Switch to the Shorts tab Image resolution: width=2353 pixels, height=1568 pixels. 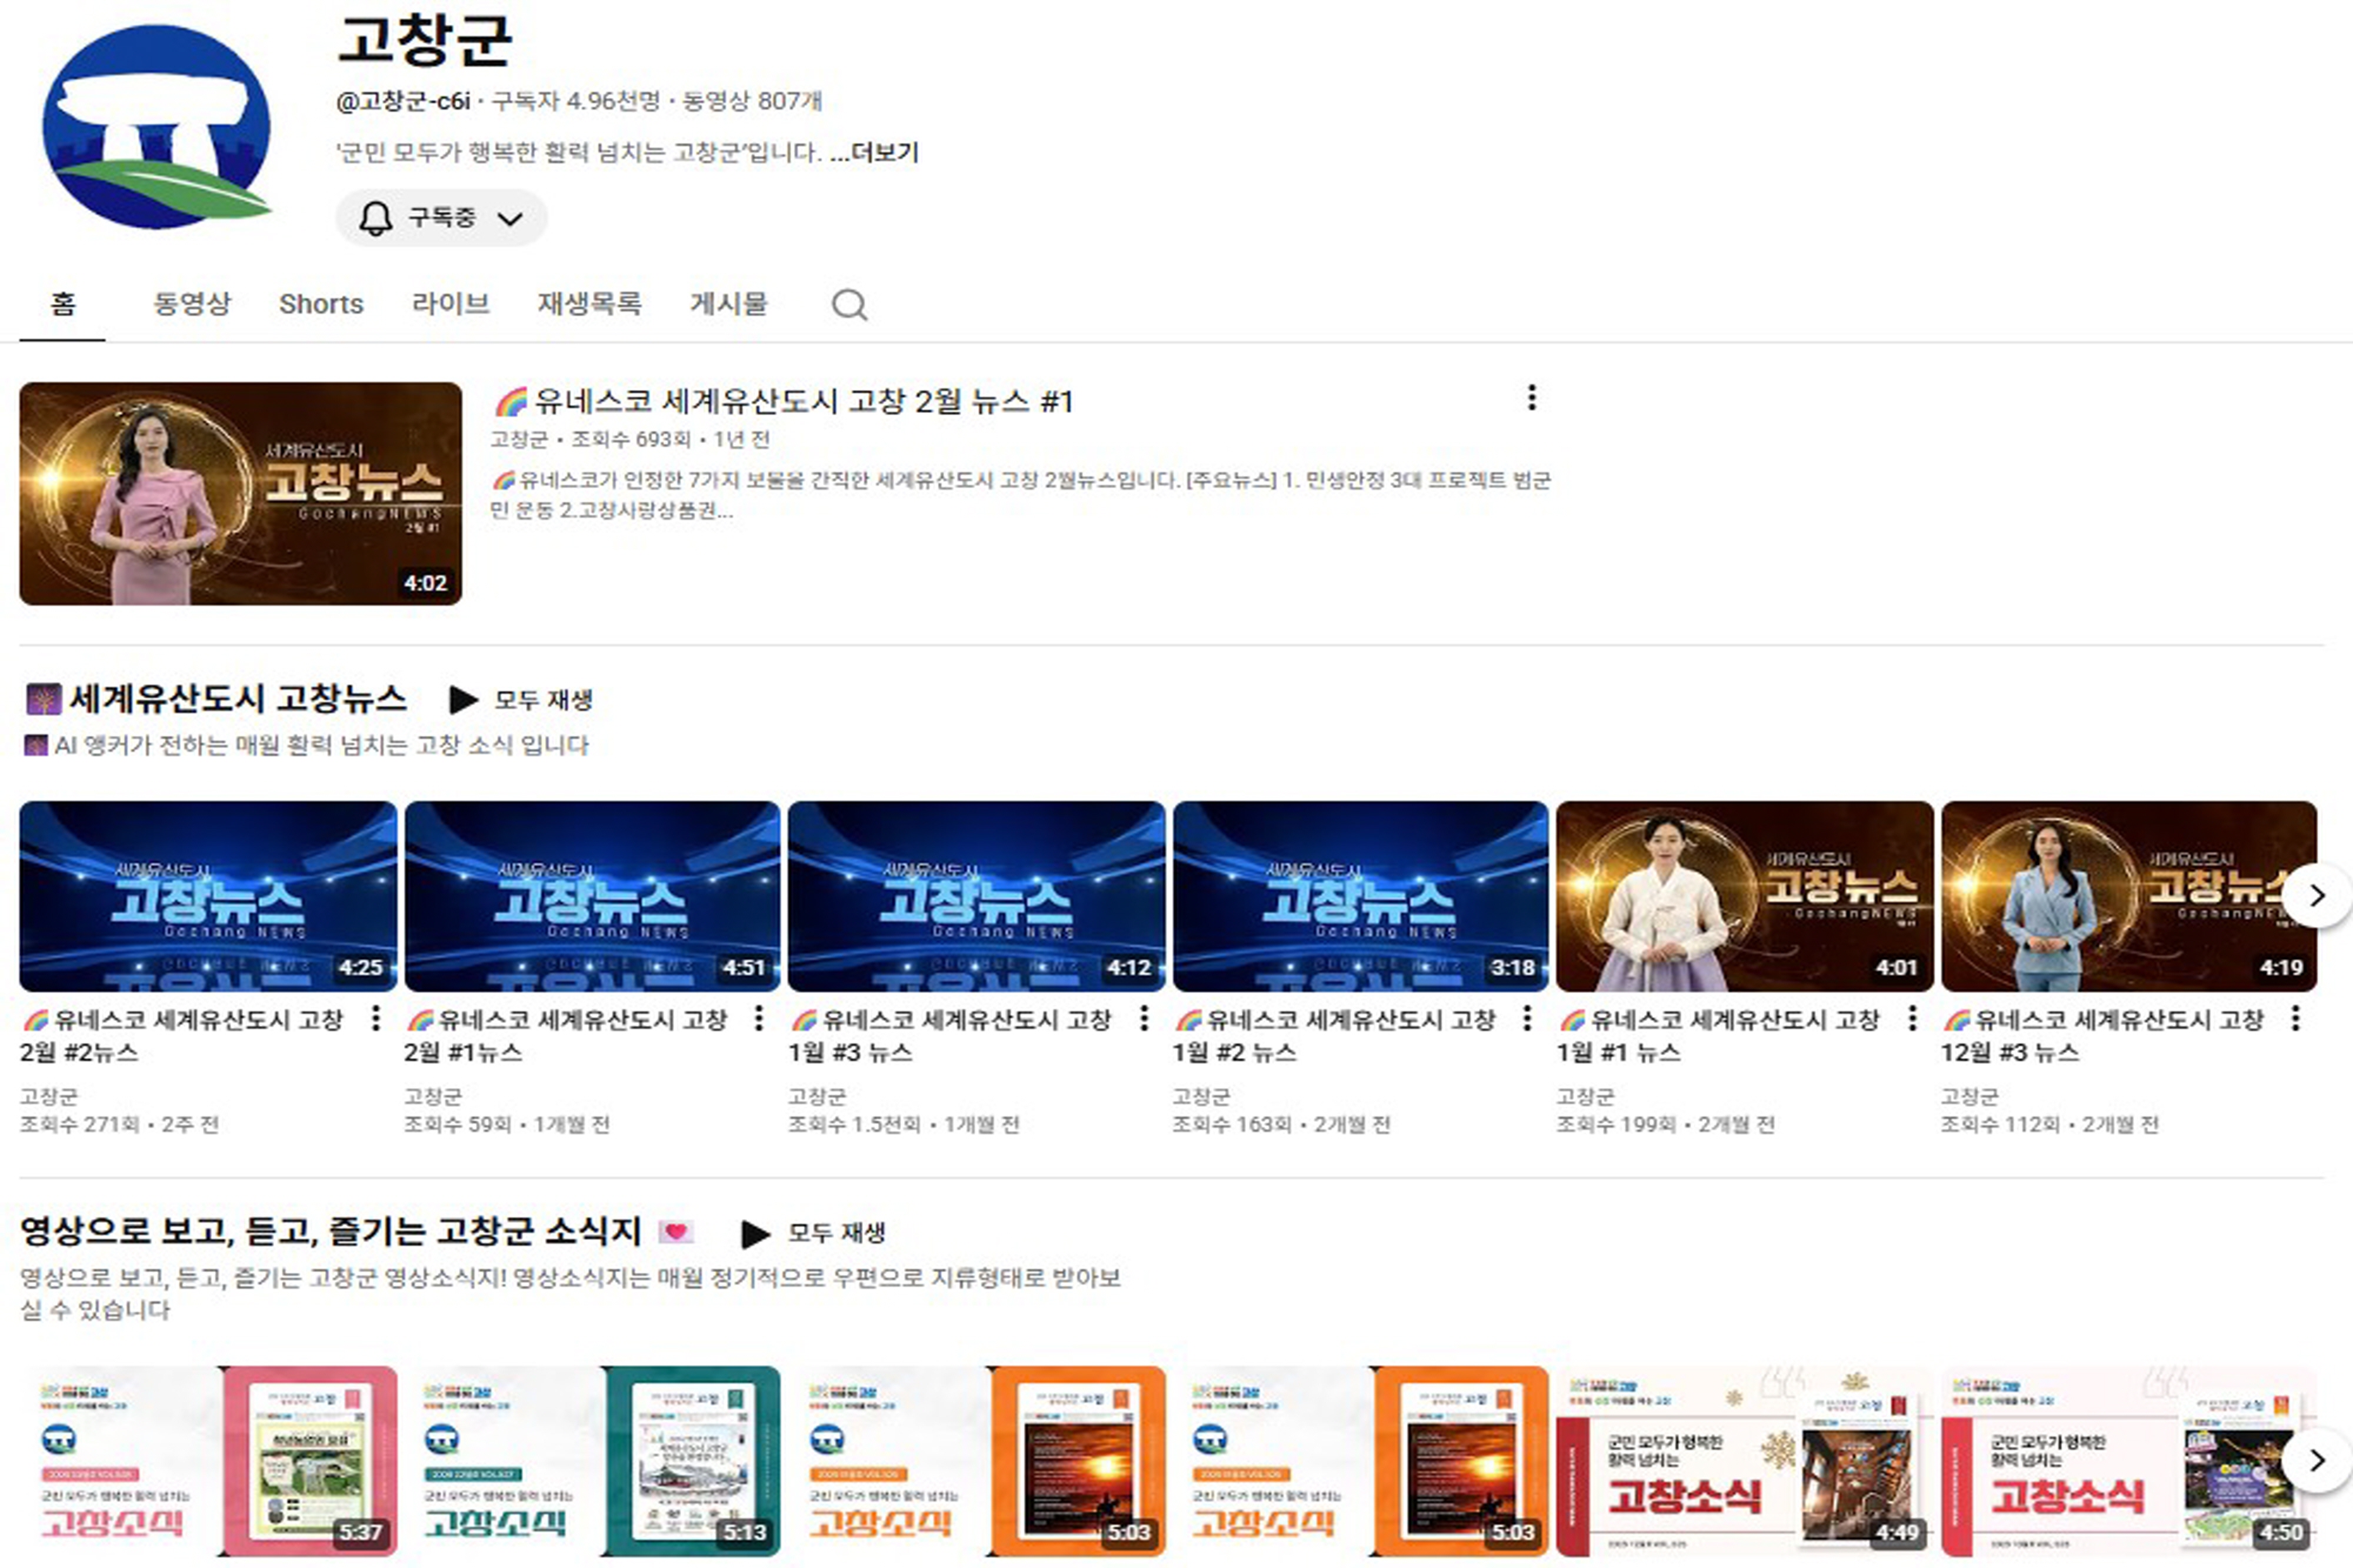tap(321, 304)
